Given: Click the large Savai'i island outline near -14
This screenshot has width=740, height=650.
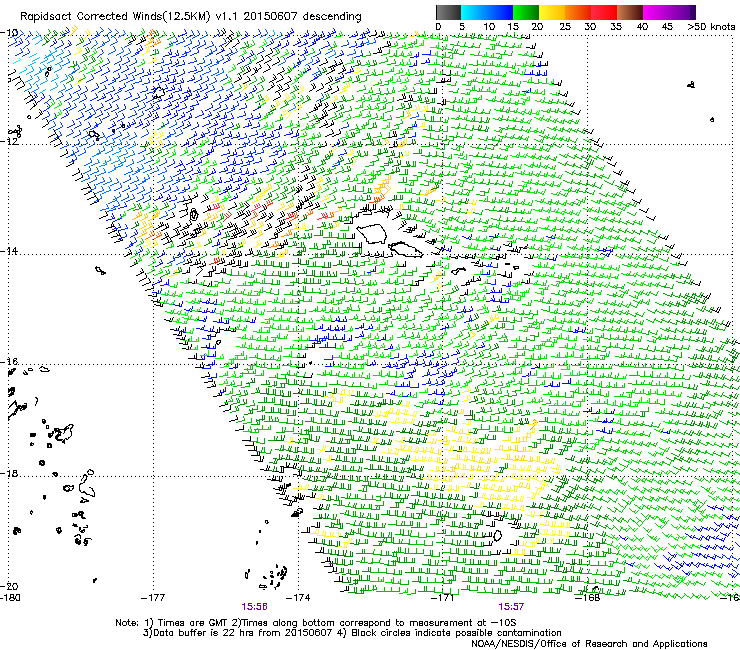Looking at the screenshot, I should (x=372, y=234).
